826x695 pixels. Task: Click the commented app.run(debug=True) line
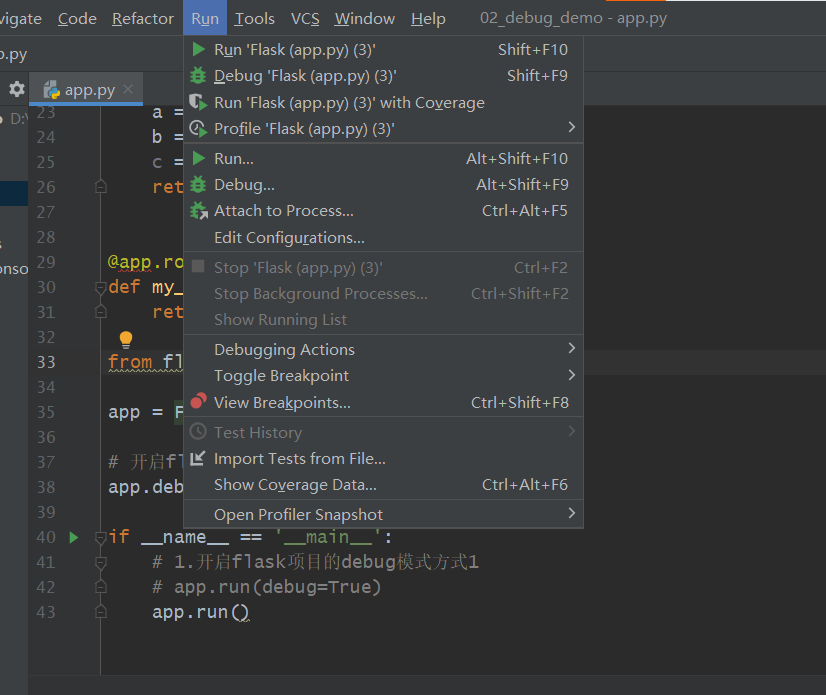point(266,587)
